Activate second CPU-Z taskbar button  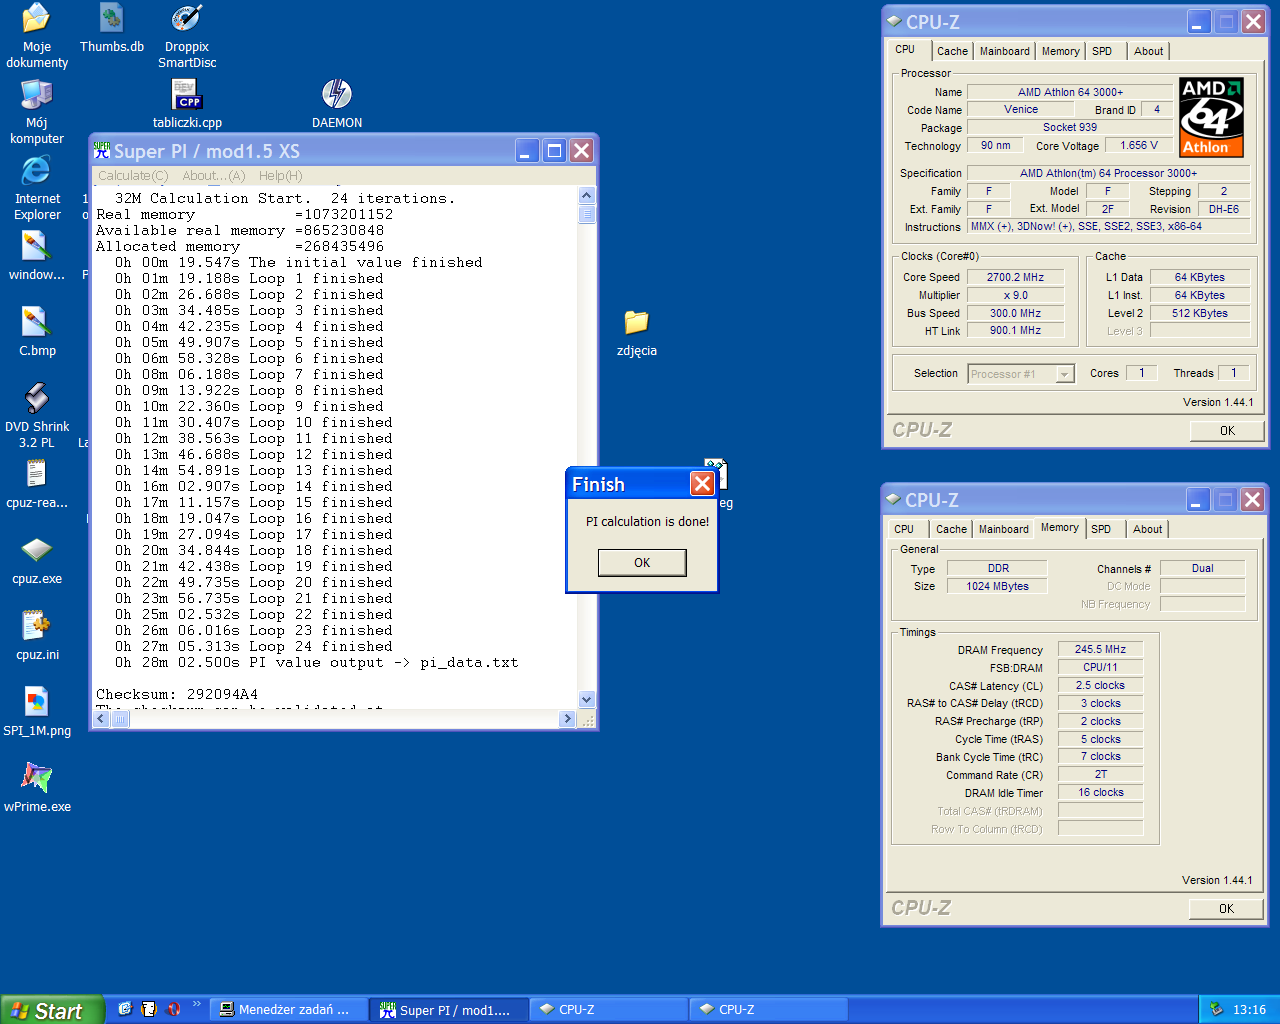[768, 1010]
